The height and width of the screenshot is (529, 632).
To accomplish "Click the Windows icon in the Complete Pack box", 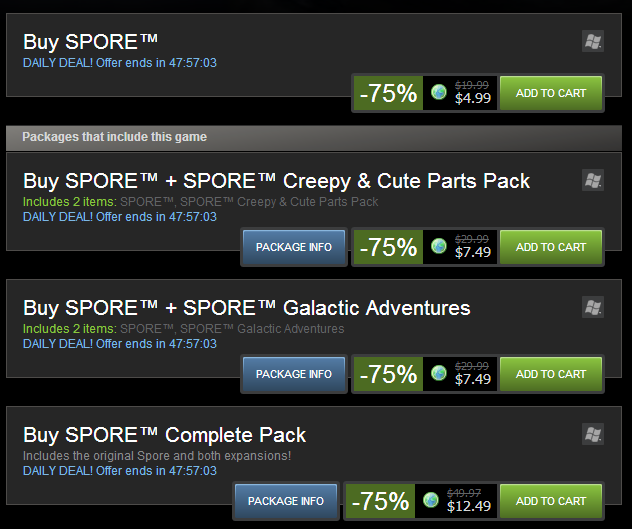I will click(593, 434).
